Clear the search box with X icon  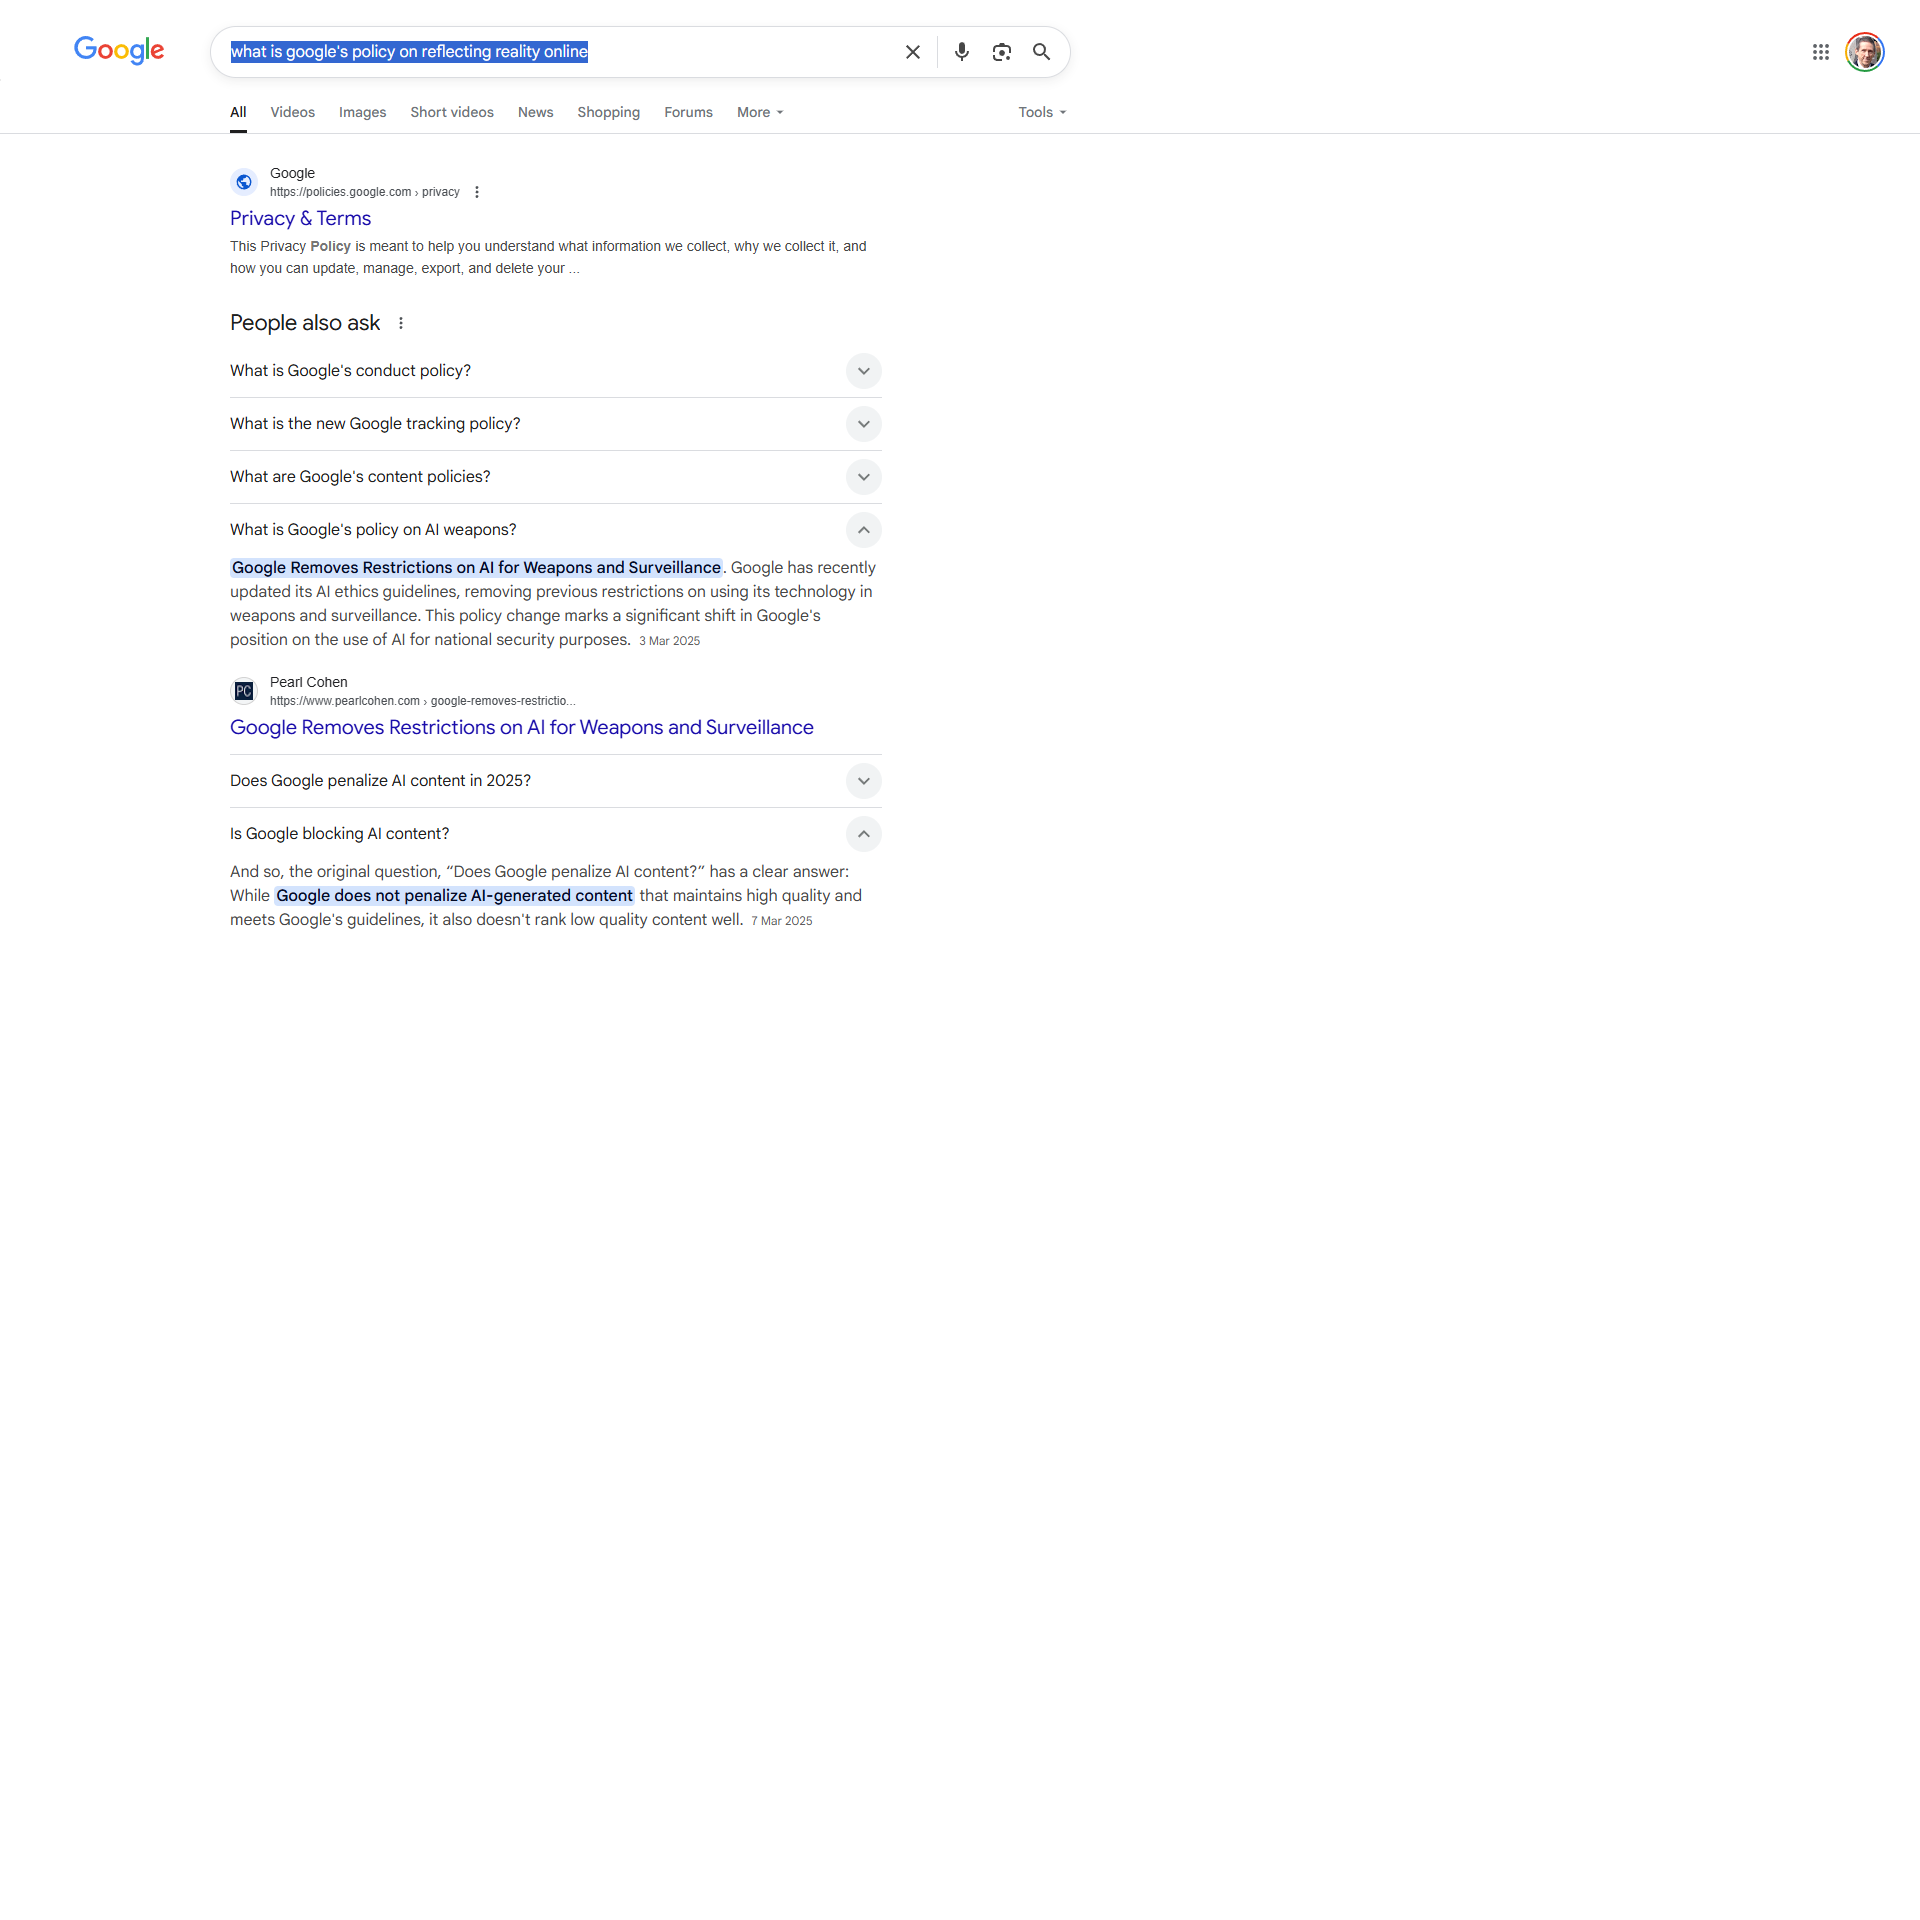pyautogui.click(x=913, y=52)
